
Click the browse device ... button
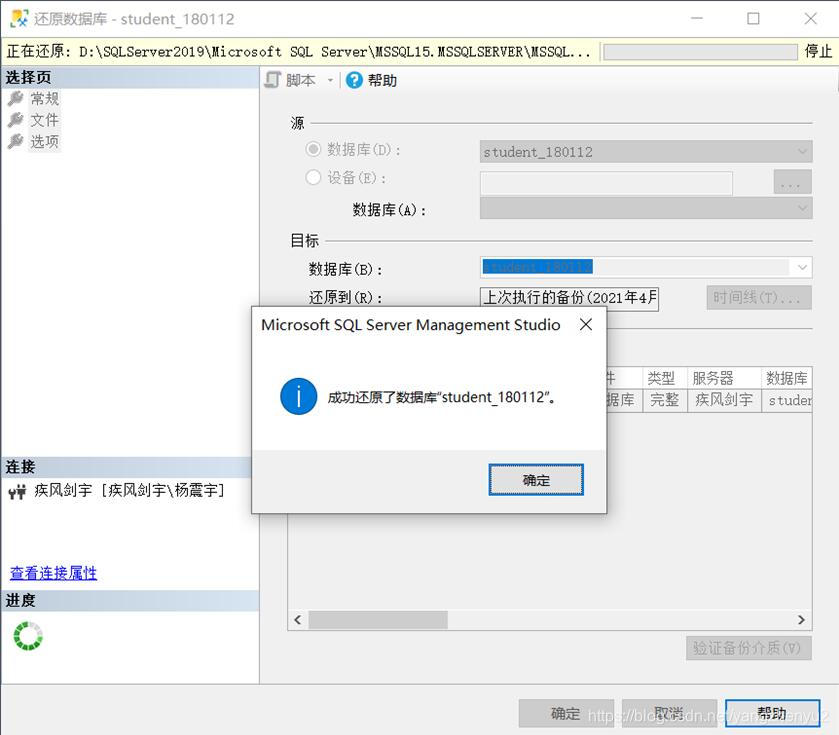pyautogui.click(x=792, y=182)
